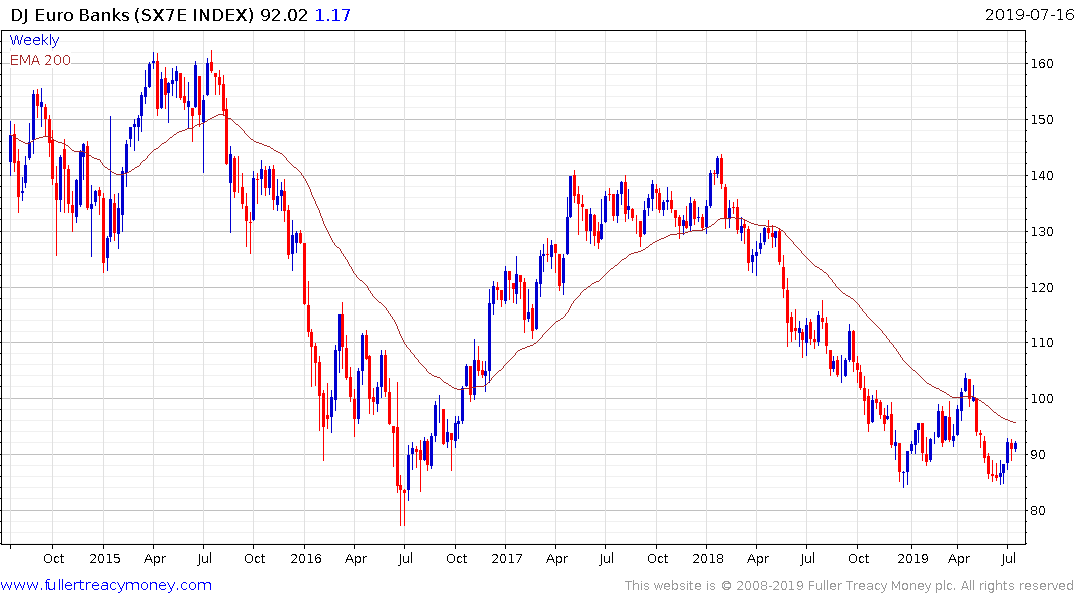Screen dimensions: 1075x600
Task: Click the 150 price axis label
Action: pos(1042,119)
